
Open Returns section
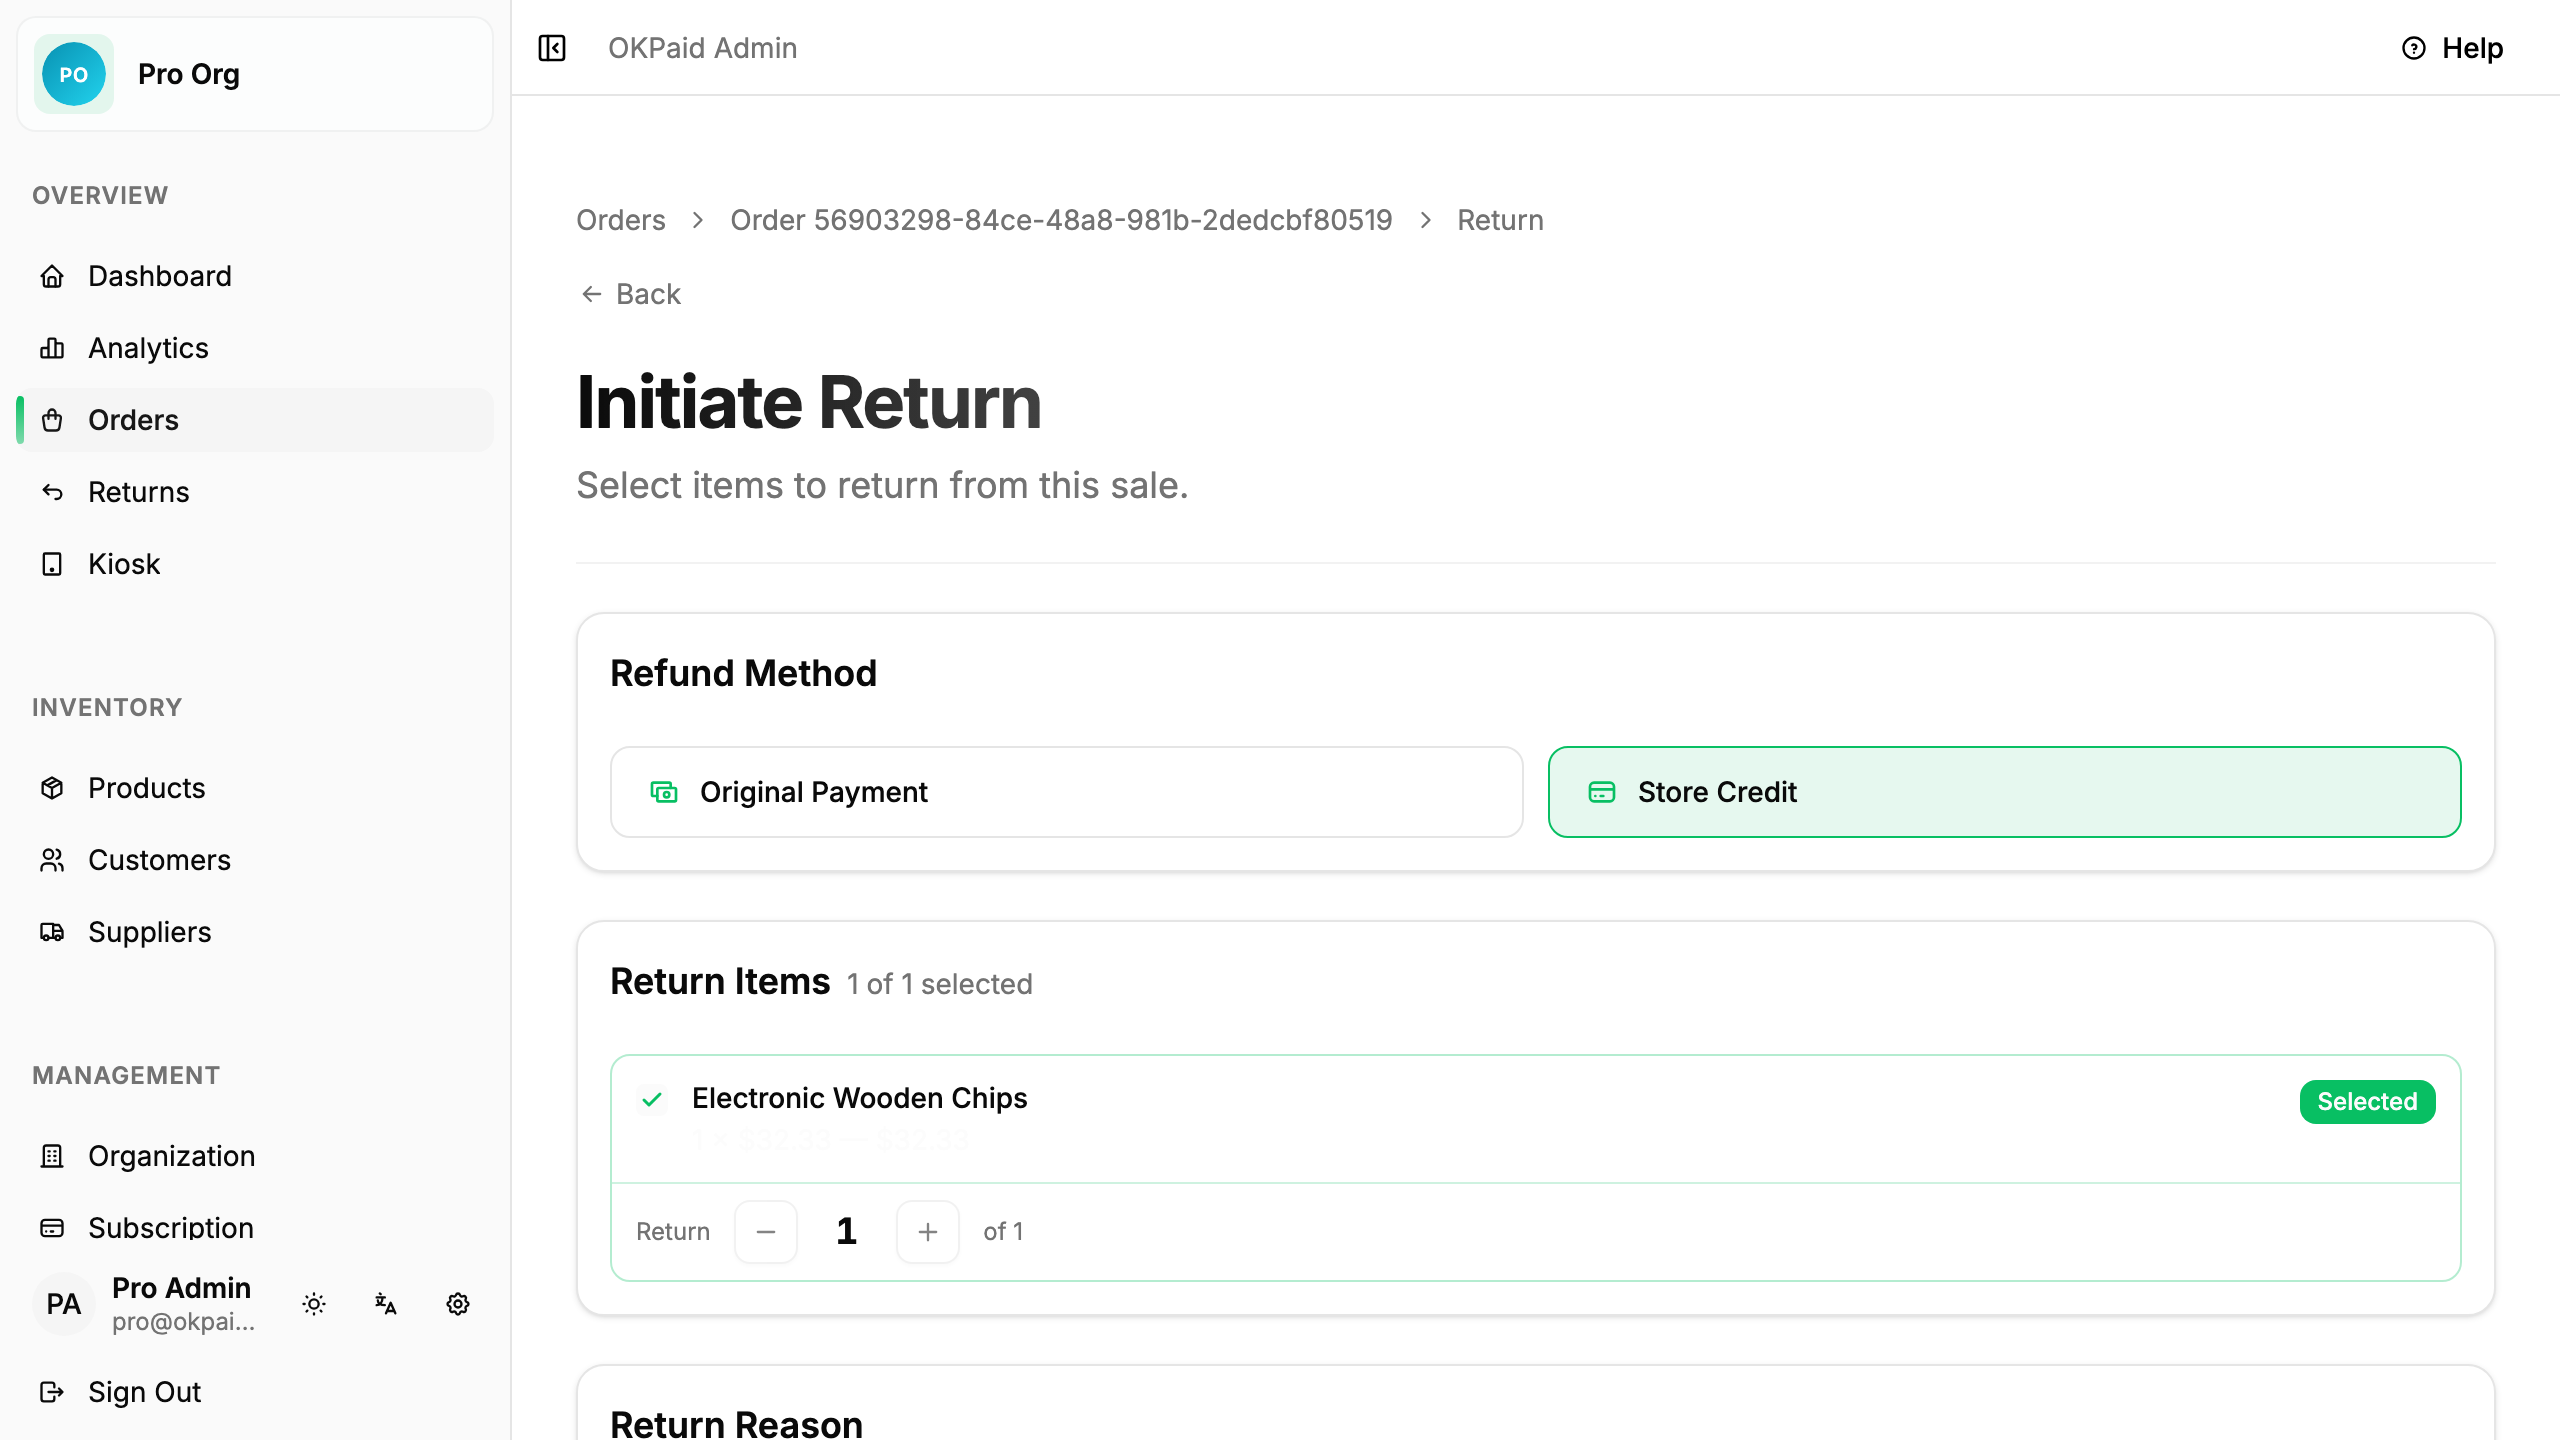click(x=255, y=492)
